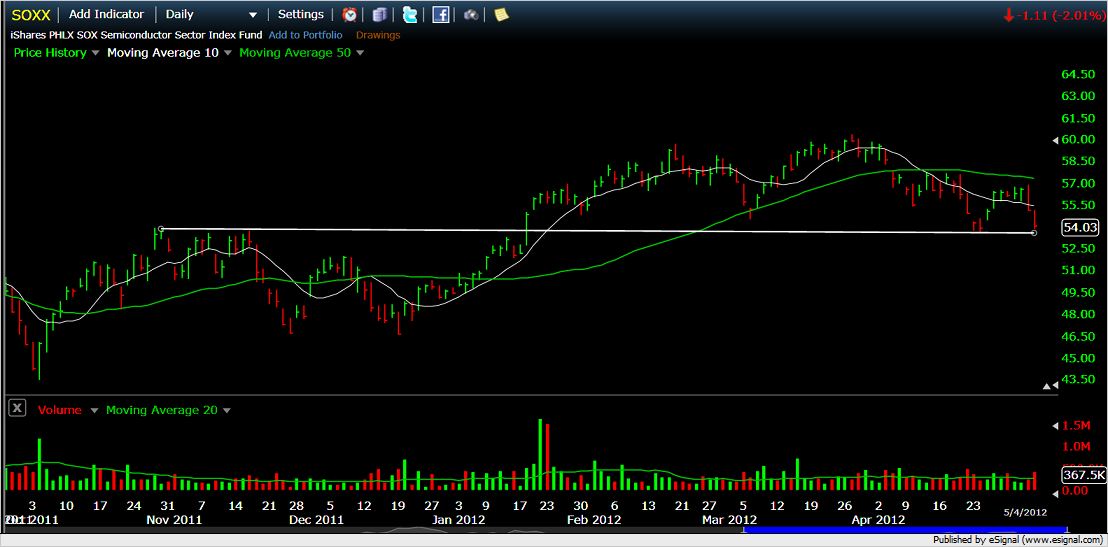This screenshot has height=547, width=1108.
Task: Select the trendline's left endpoint handle
Action: coord(161,228)
